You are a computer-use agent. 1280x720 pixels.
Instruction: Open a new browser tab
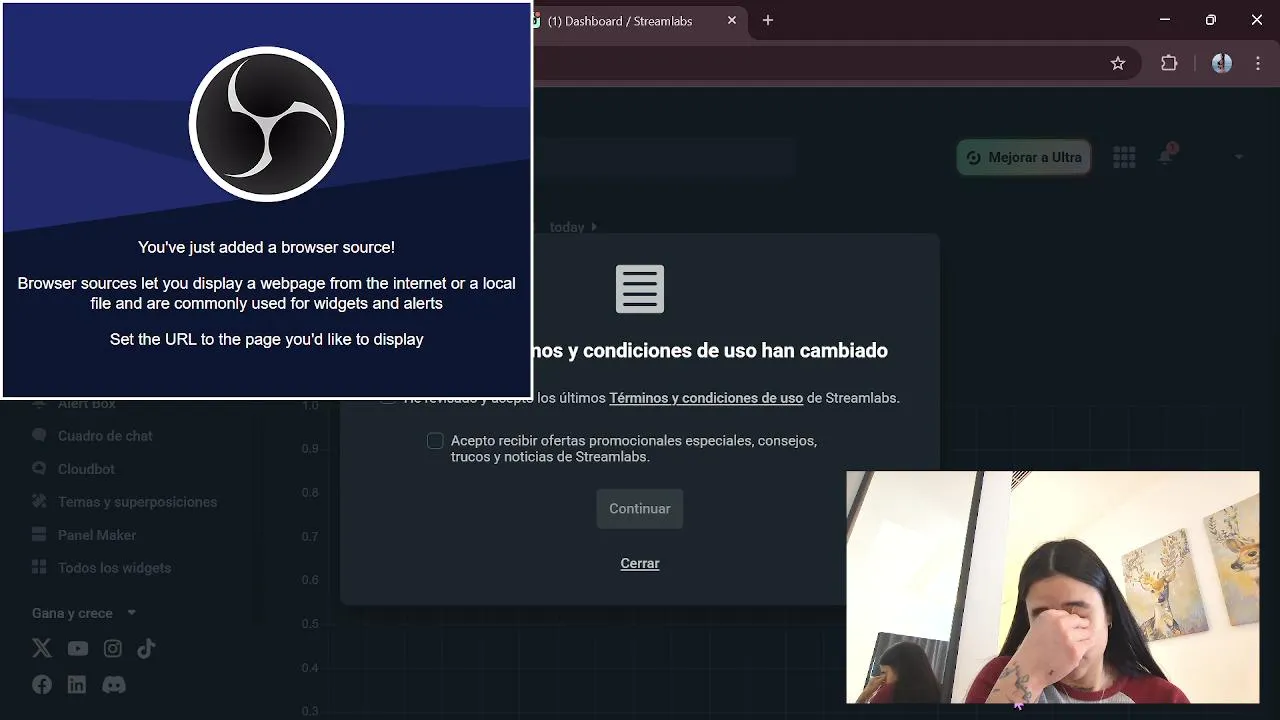[x=768, y=20]
